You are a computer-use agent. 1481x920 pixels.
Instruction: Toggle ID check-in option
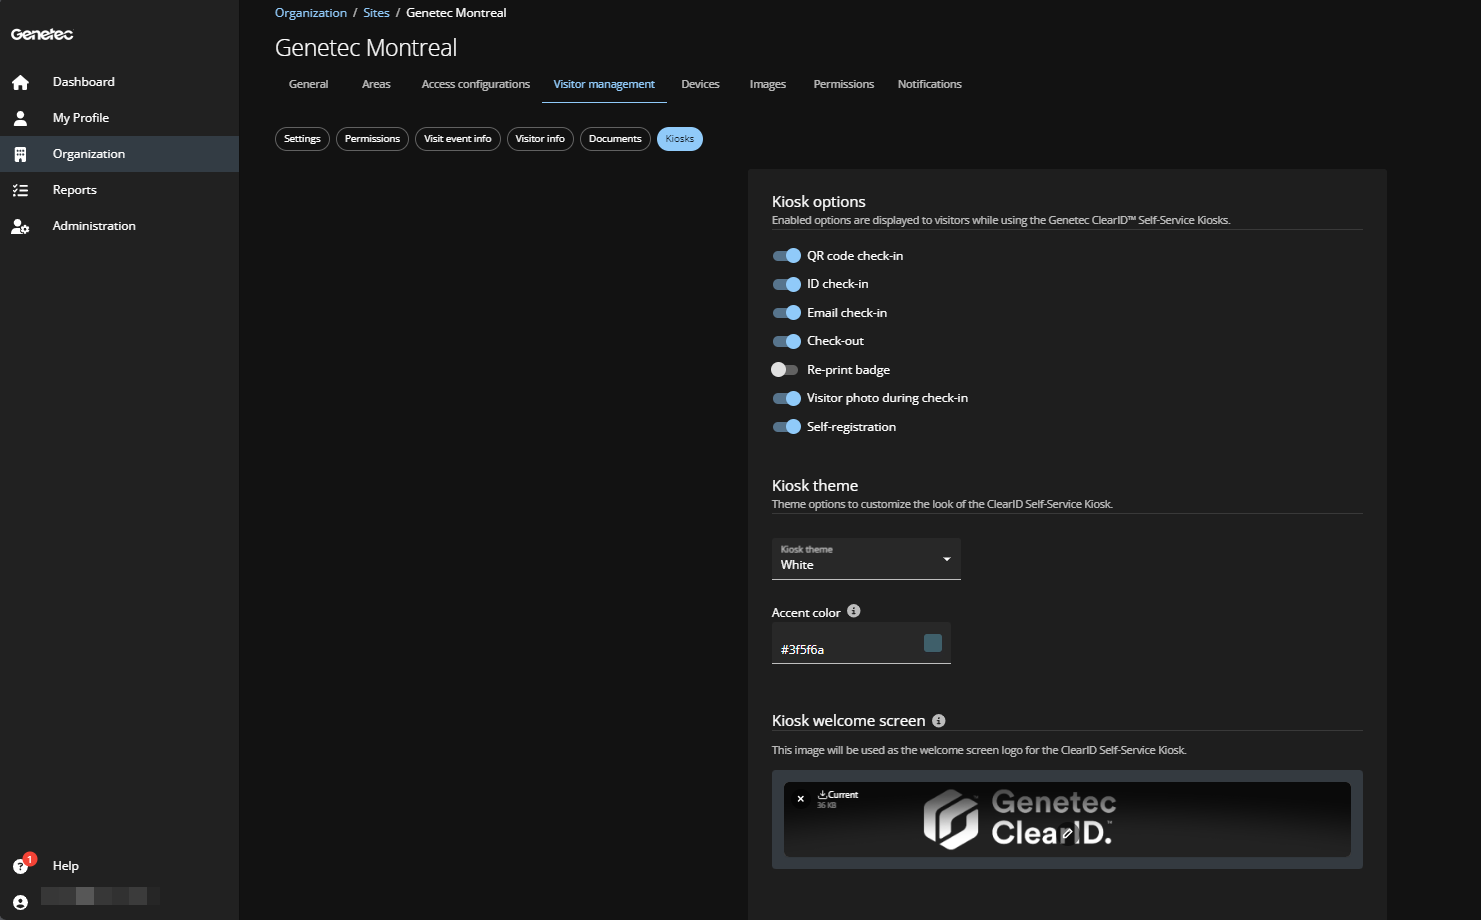[x=787, y=284]
